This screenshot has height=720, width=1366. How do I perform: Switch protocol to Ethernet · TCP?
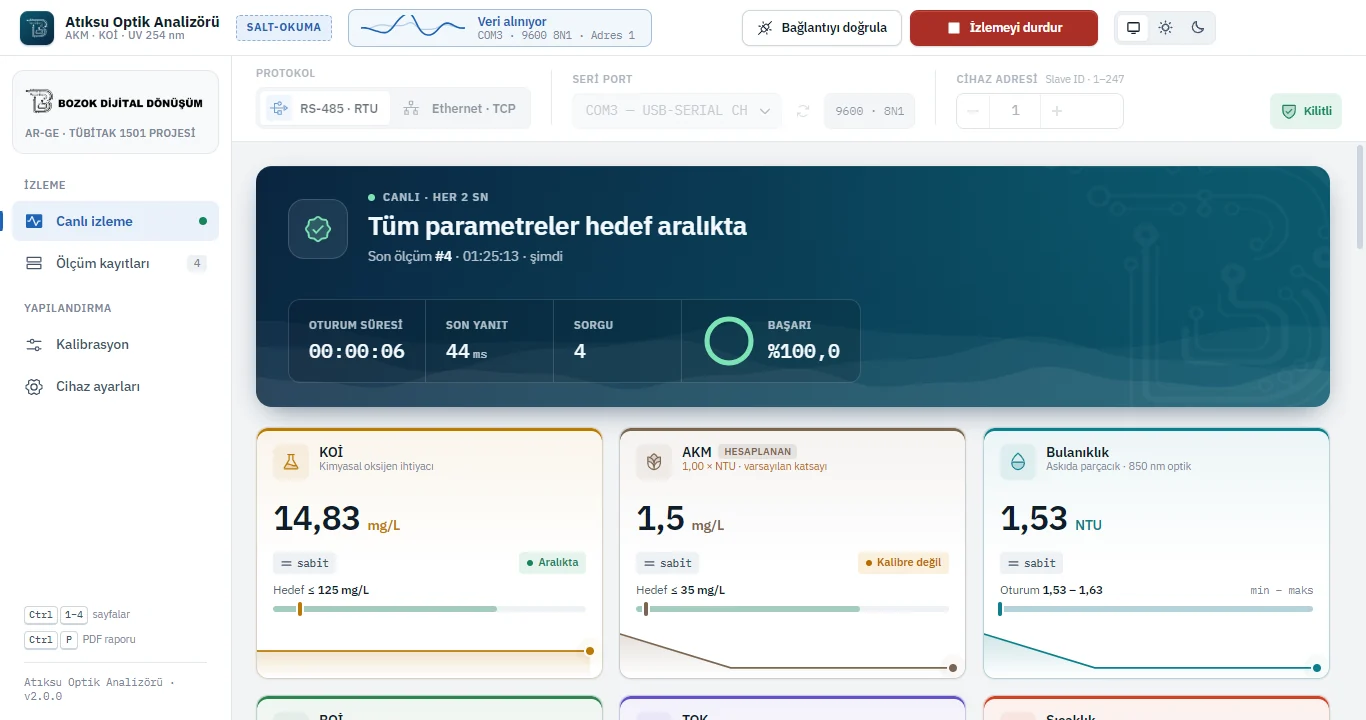[459, 108]
